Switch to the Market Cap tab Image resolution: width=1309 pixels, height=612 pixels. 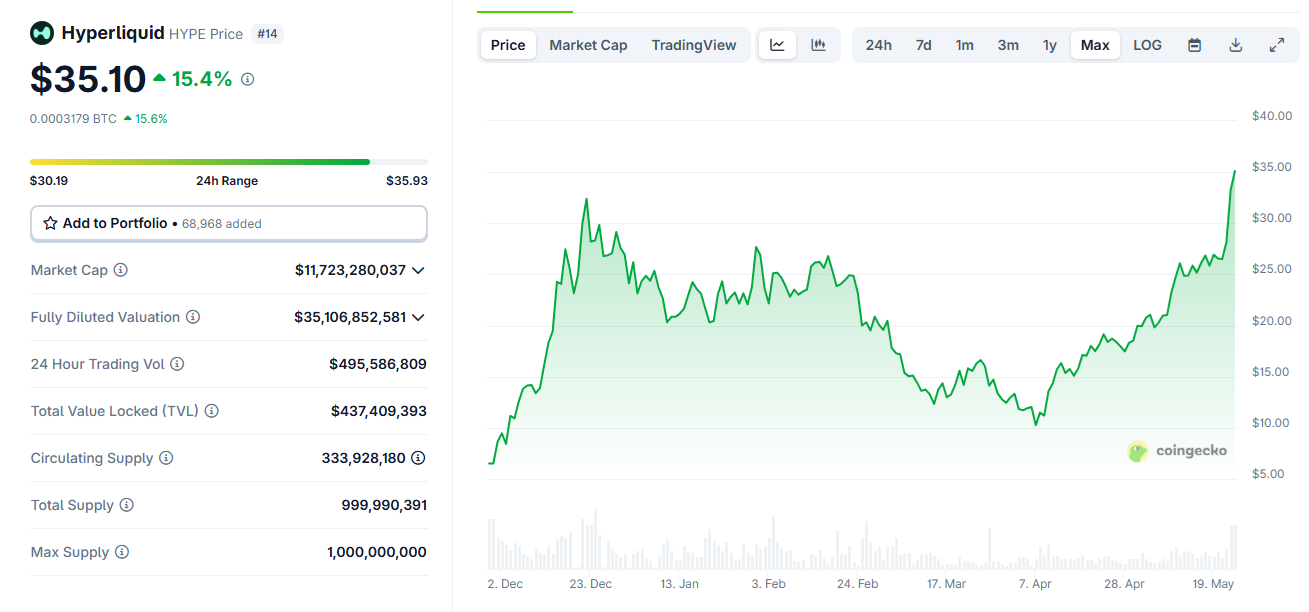click(x=588, y=45)
